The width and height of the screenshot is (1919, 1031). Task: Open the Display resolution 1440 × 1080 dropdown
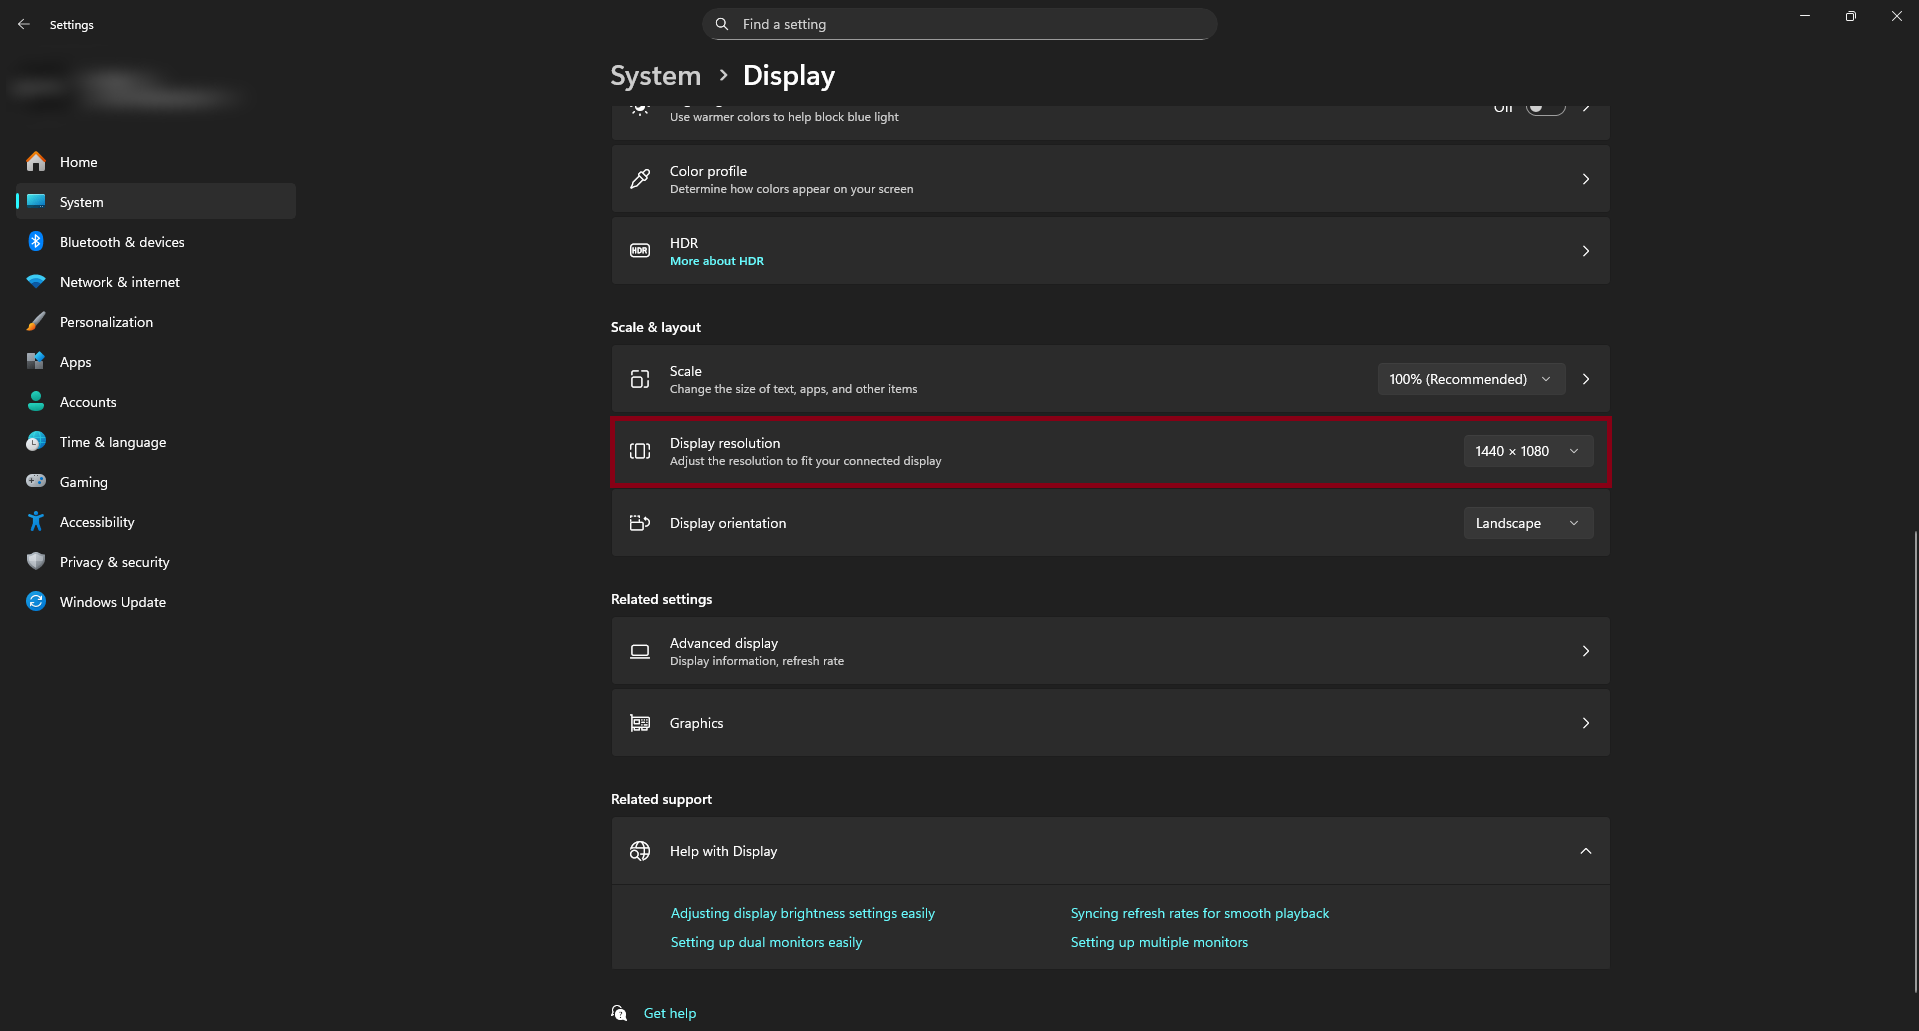point(1527,451)
